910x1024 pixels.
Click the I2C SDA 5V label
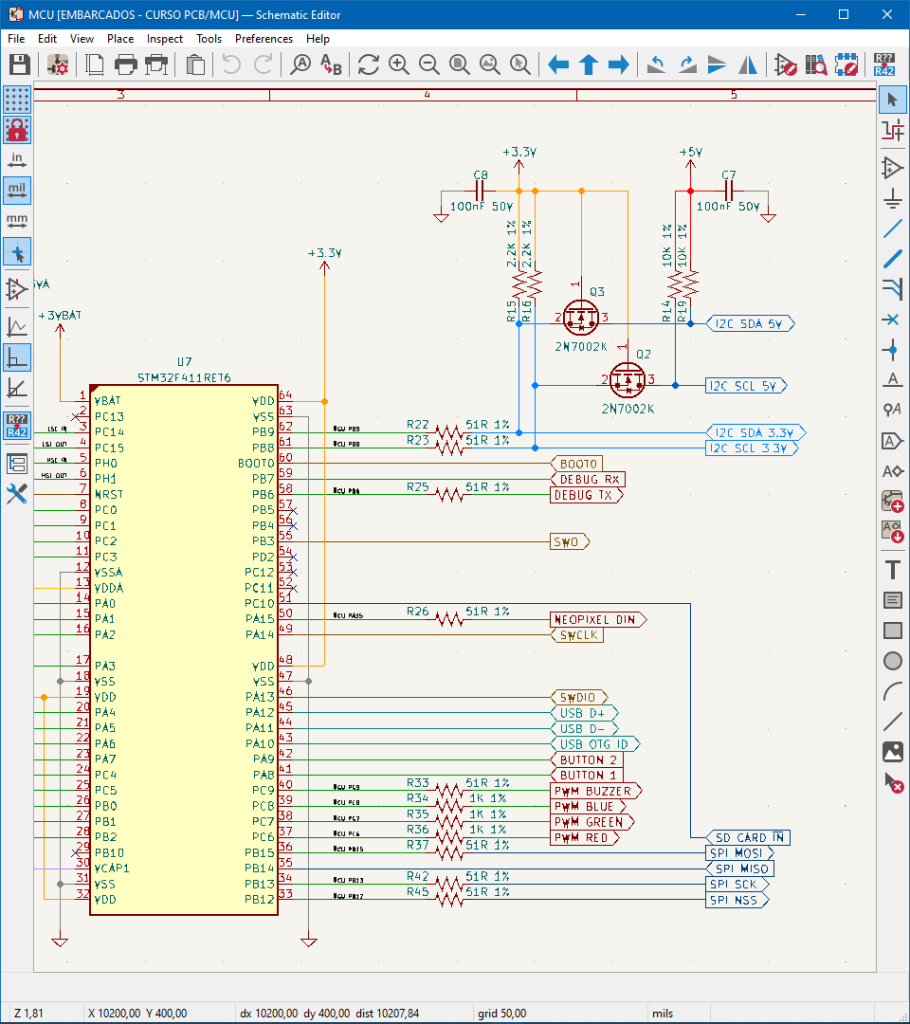pos(750,323)
